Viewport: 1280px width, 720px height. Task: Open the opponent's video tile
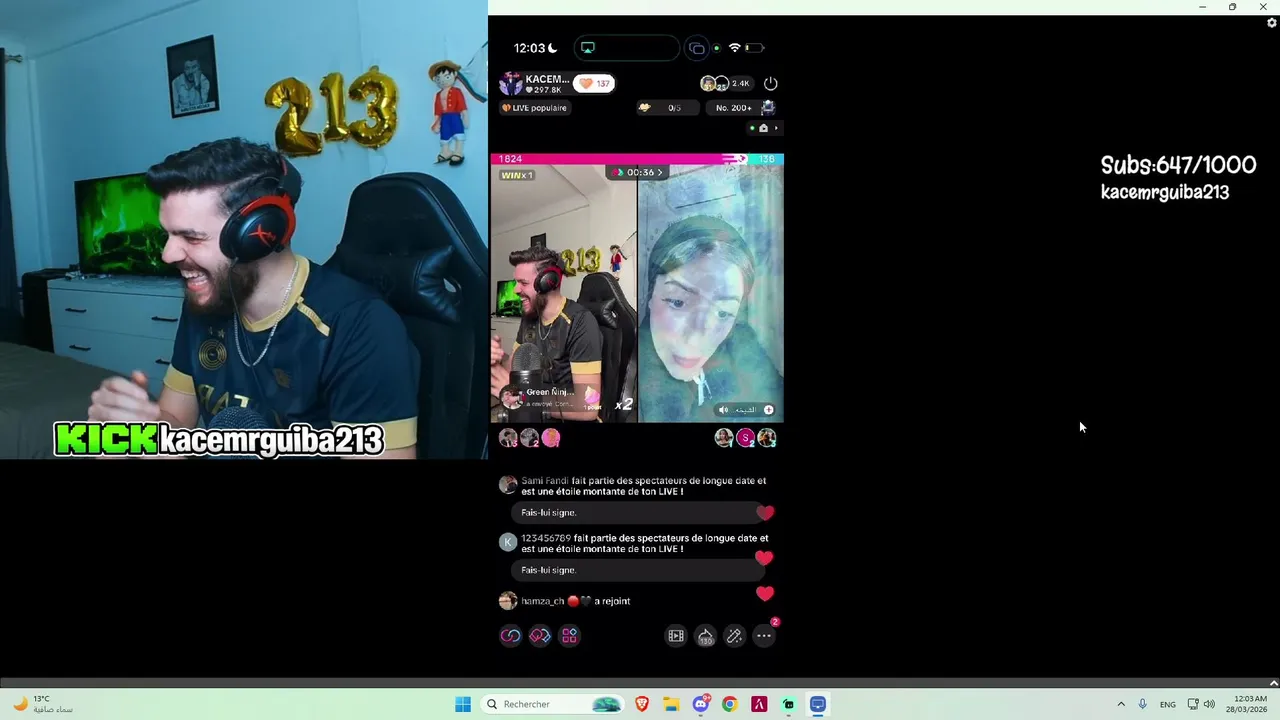coord(711,293)
